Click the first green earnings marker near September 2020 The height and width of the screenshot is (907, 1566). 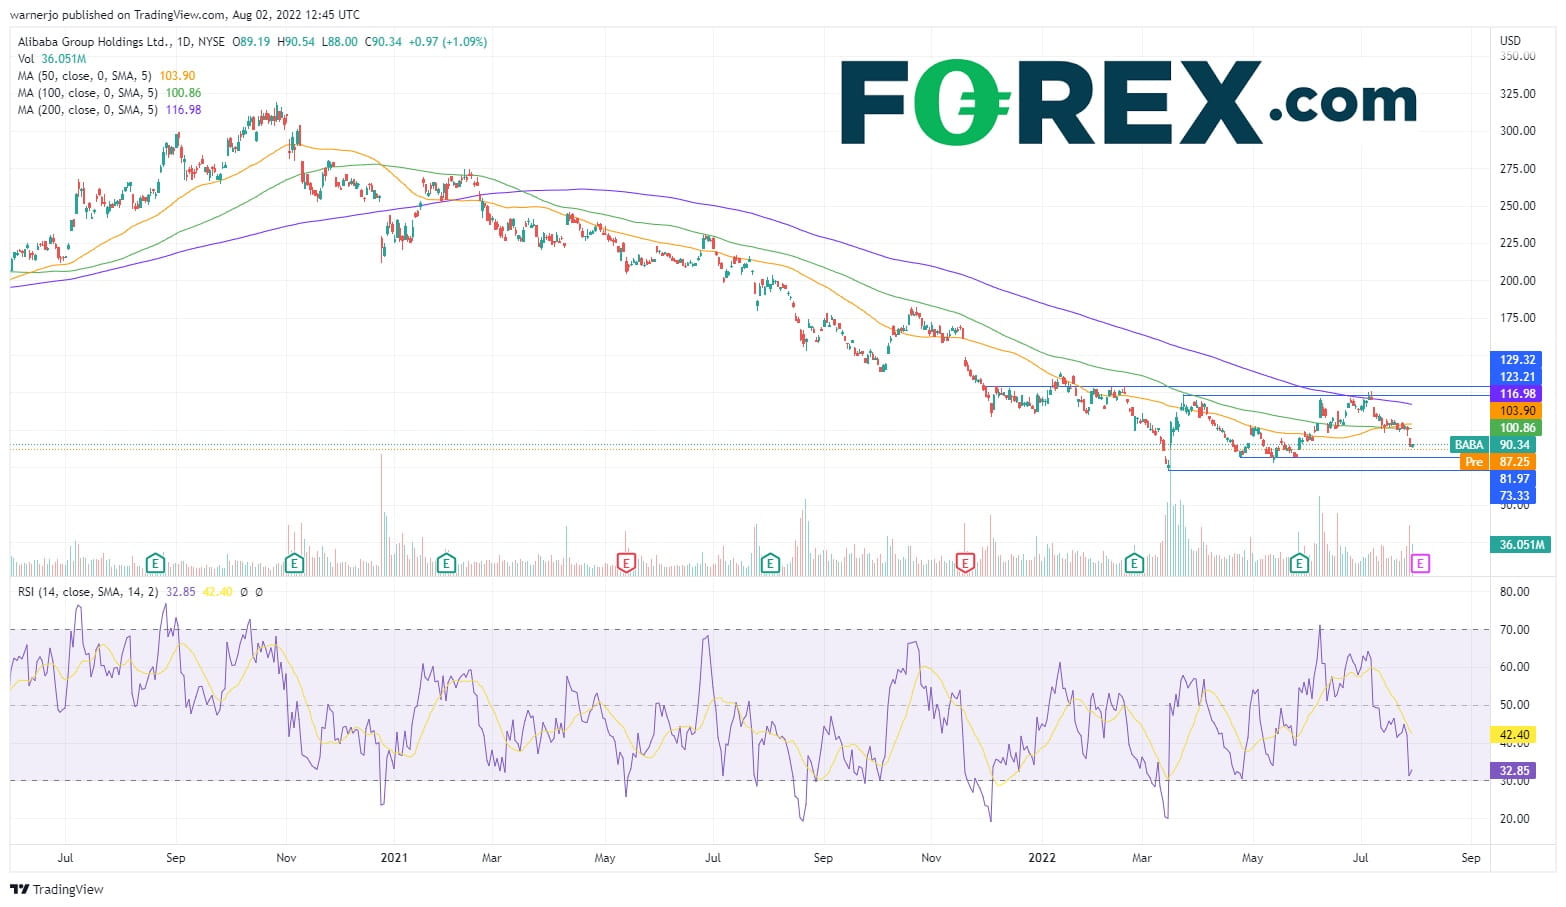click(x=155, y=564)
